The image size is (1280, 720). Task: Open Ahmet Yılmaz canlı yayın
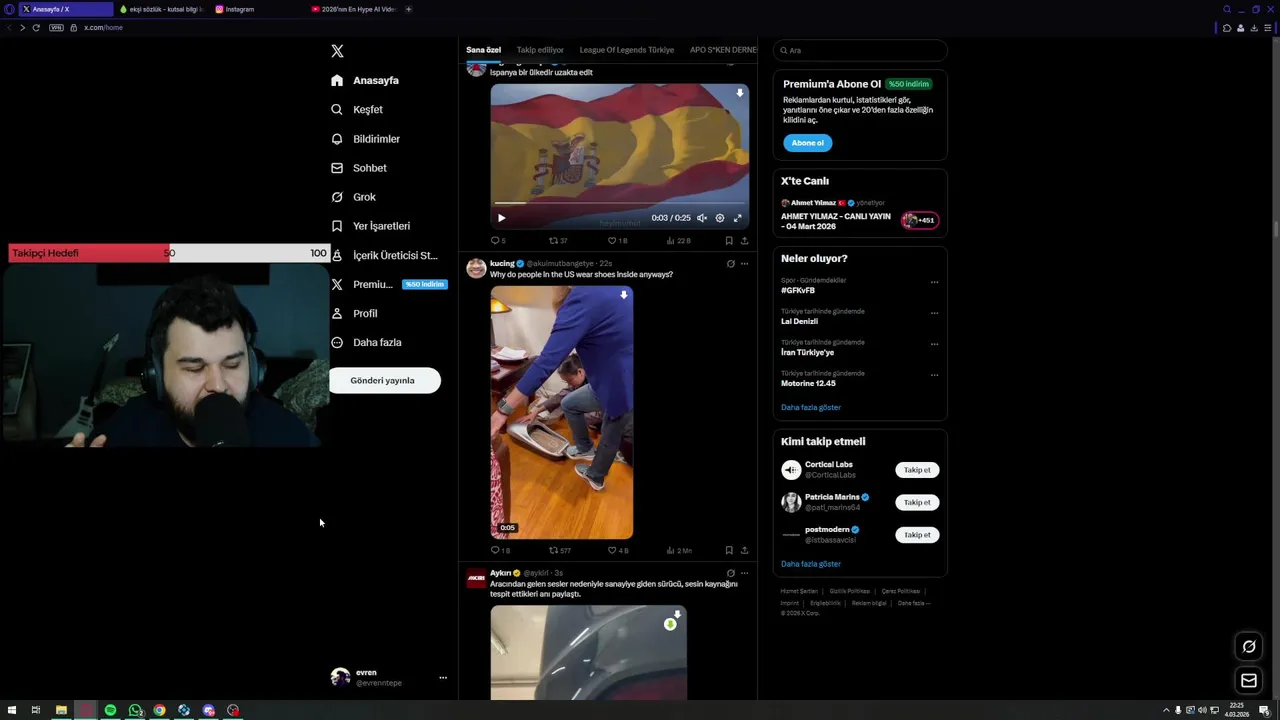click(859, 215)
